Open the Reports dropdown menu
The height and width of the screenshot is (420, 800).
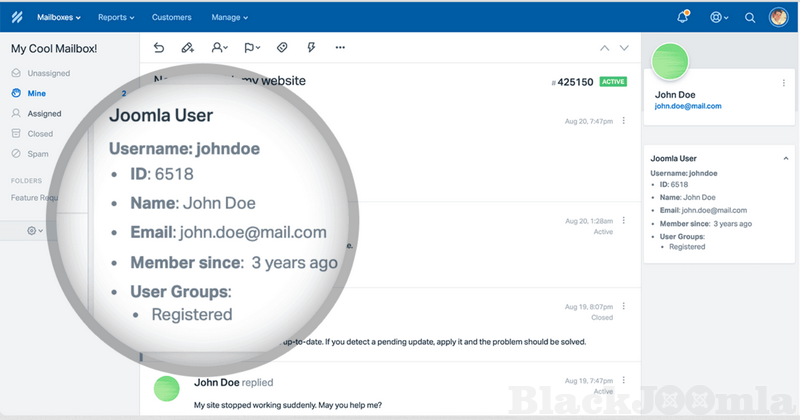(119, 17)
